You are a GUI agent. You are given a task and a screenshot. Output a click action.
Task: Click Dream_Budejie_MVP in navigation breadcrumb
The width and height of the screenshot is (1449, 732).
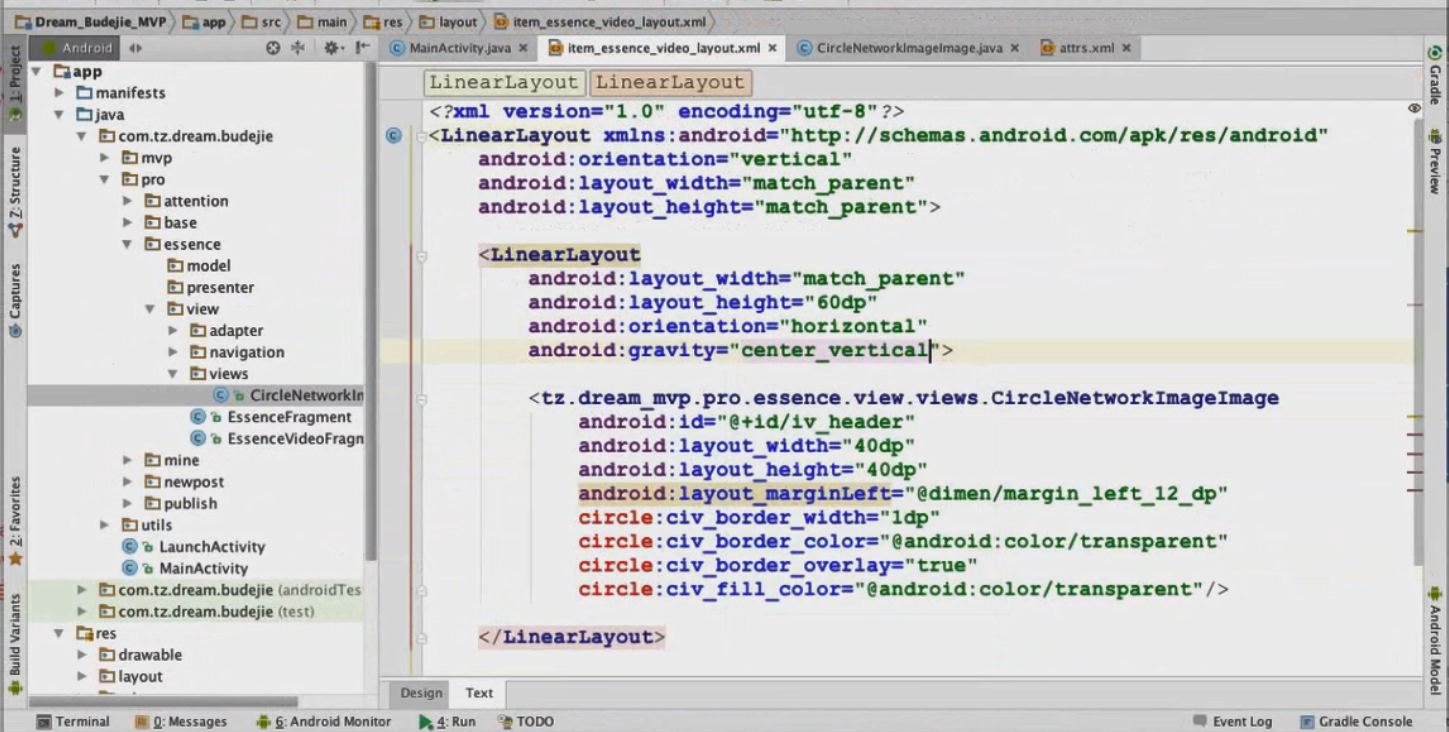[x=92, y=21]
